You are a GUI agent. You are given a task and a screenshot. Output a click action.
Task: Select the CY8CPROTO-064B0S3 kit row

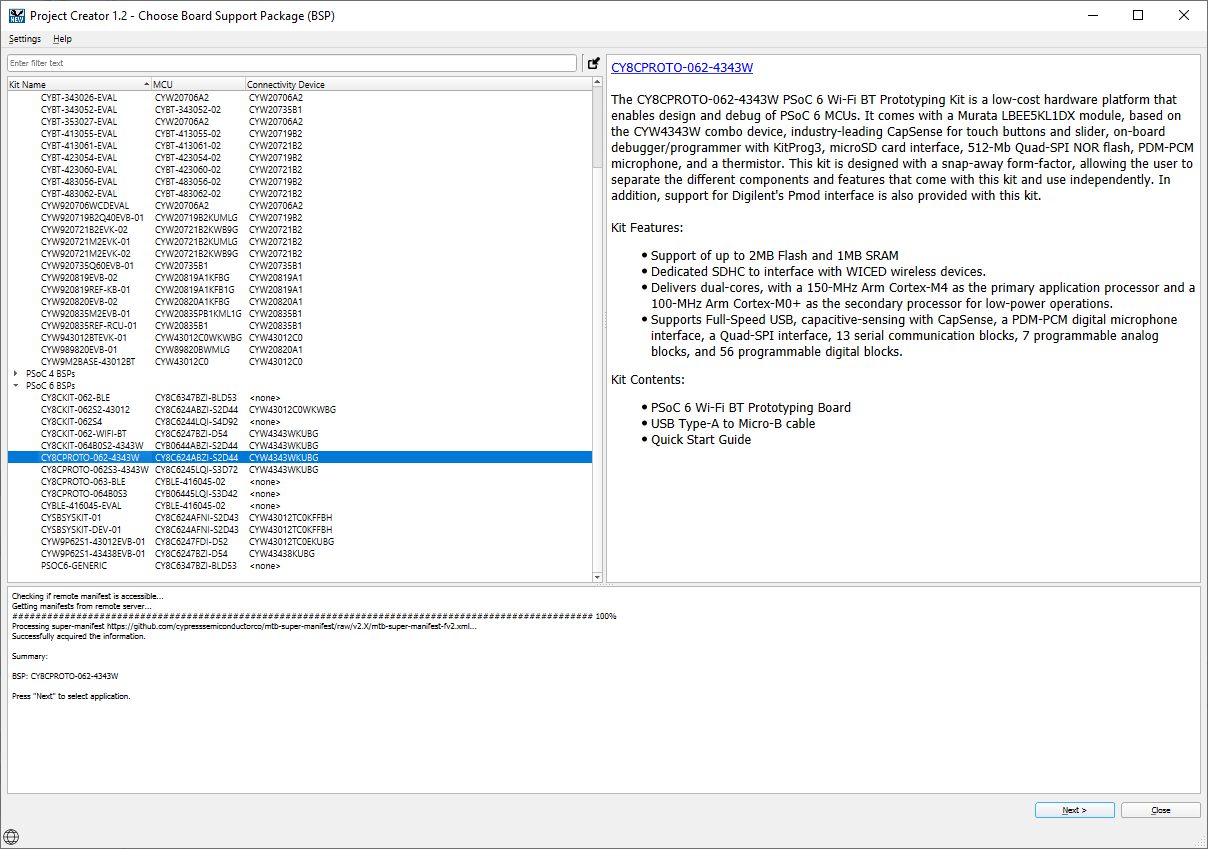tap(300, 493)
